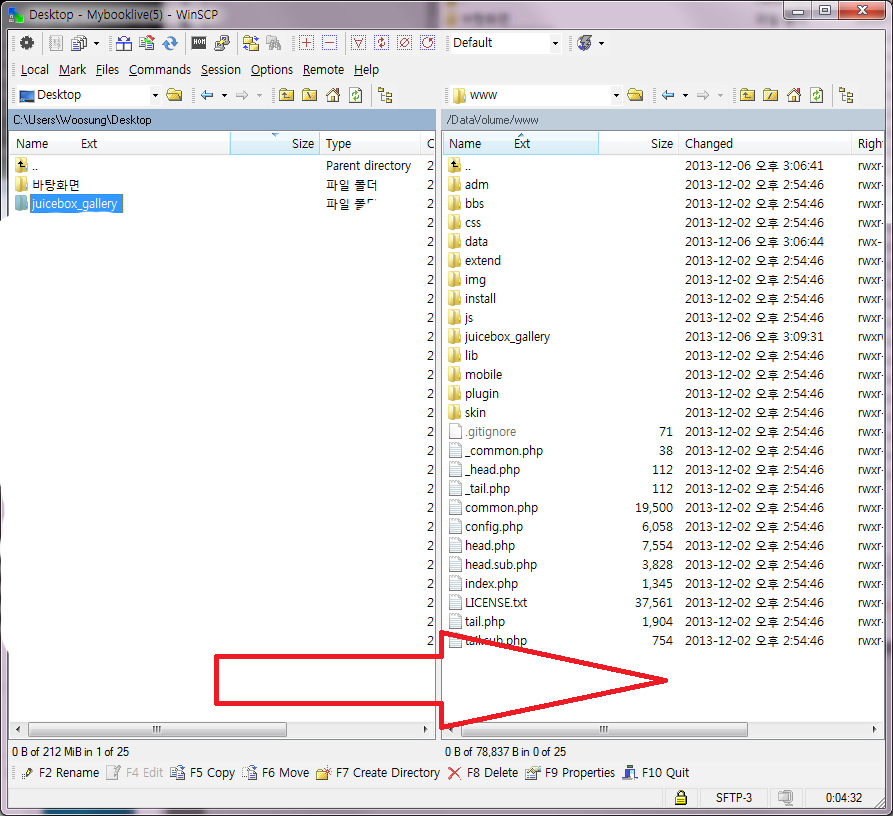The height and width of the screenshot is (816, 893).
Task: Refresh the remote www panel
Action: (817, 95)
